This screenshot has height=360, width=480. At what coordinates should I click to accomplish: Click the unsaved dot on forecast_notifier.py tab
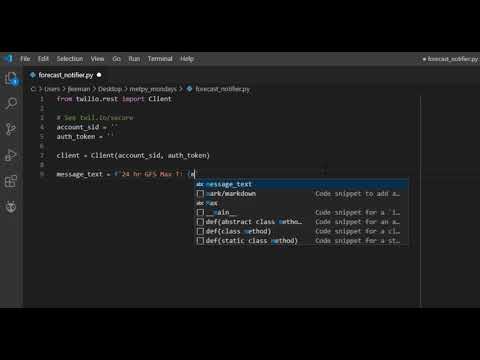click(99, 75)
